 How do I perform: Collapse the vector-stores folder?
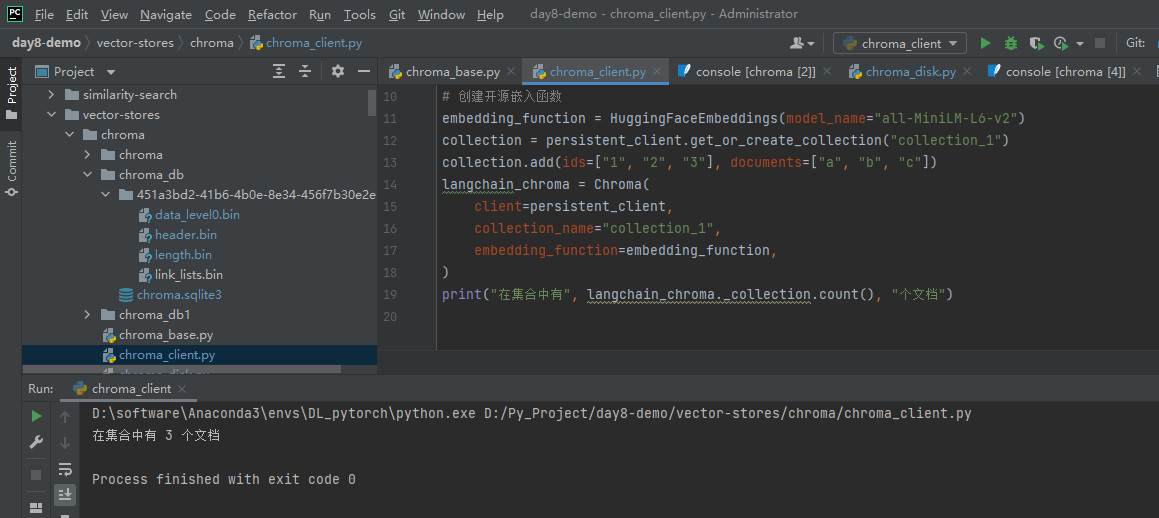click(51, 115)
